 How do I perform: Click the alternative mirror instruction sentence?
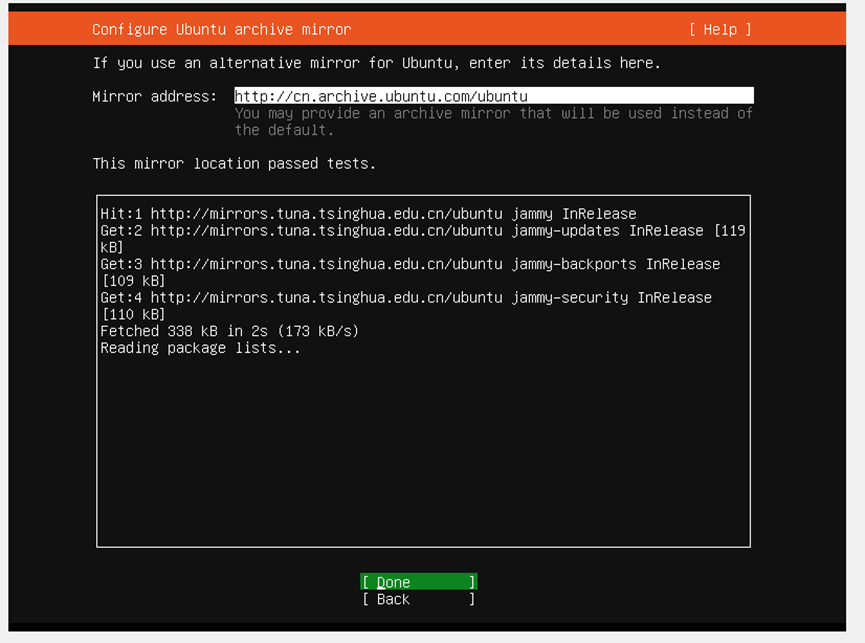(x=376, y=63)
